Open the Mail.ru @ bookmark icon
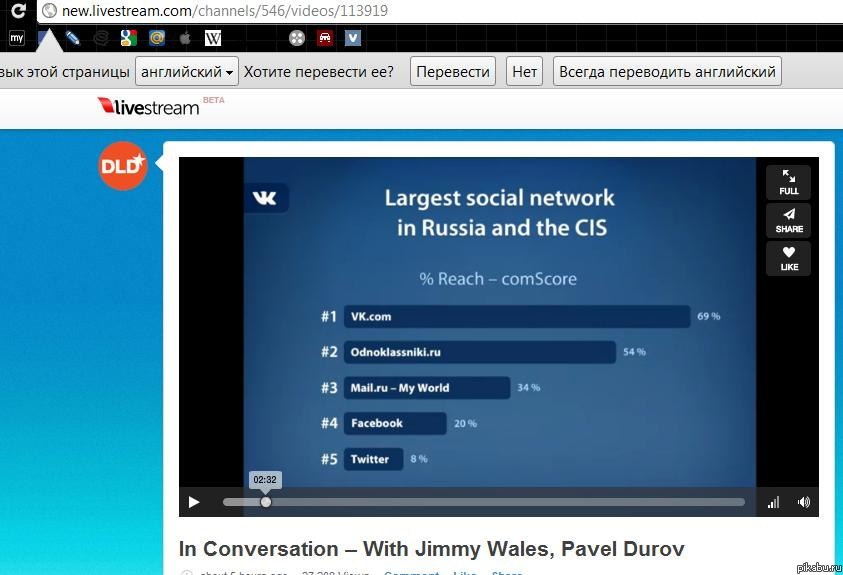Image resolution: width=843 pixels, height=575 pixels. click(156, 38)
